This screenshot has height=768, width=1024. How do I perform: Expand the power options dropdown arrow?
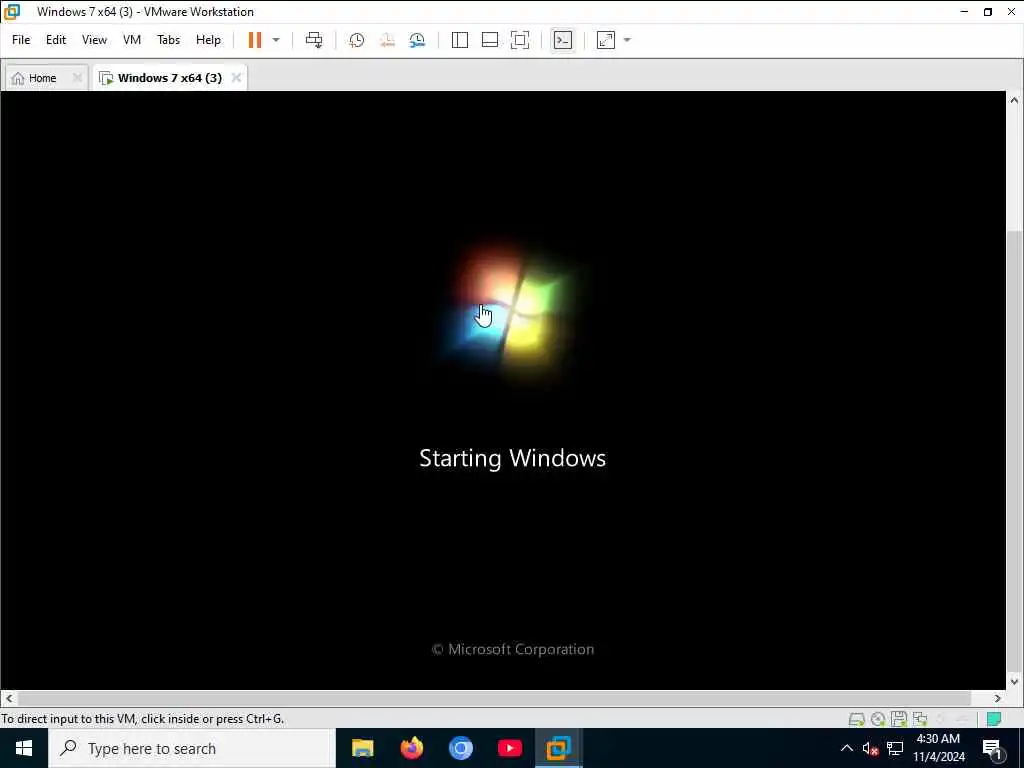(x=276, y=40)
